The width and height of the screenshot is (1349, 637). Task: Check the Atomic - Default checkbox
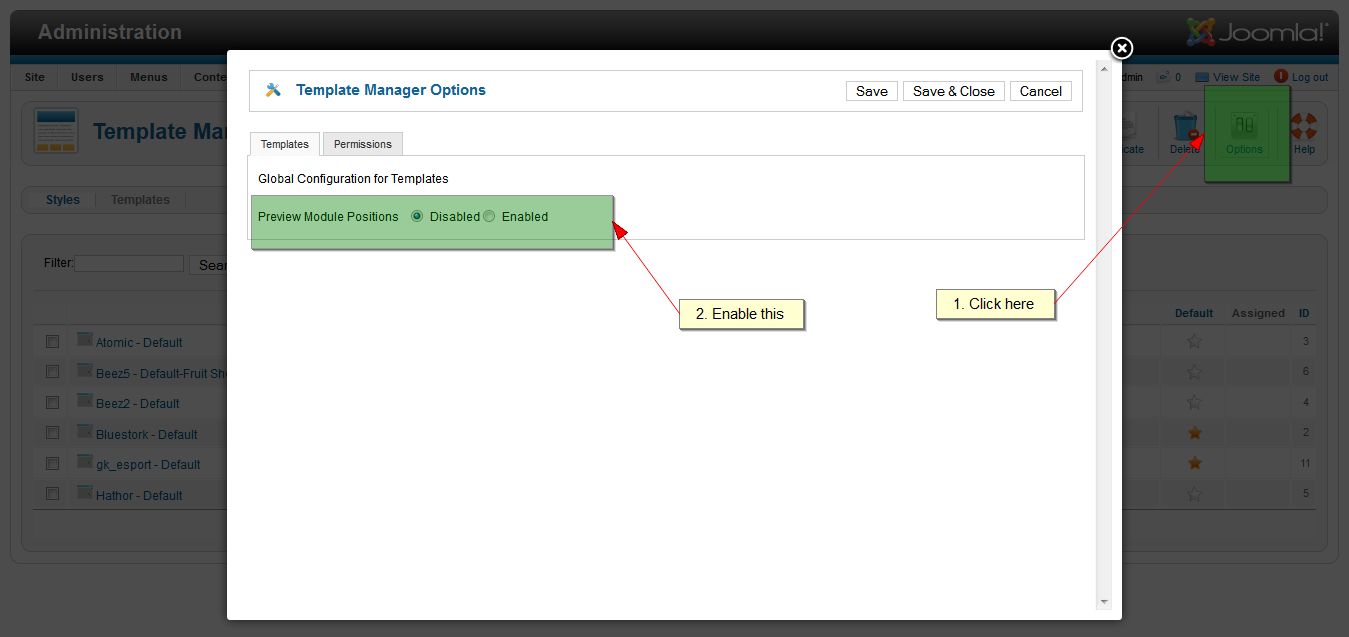[52, 342]
